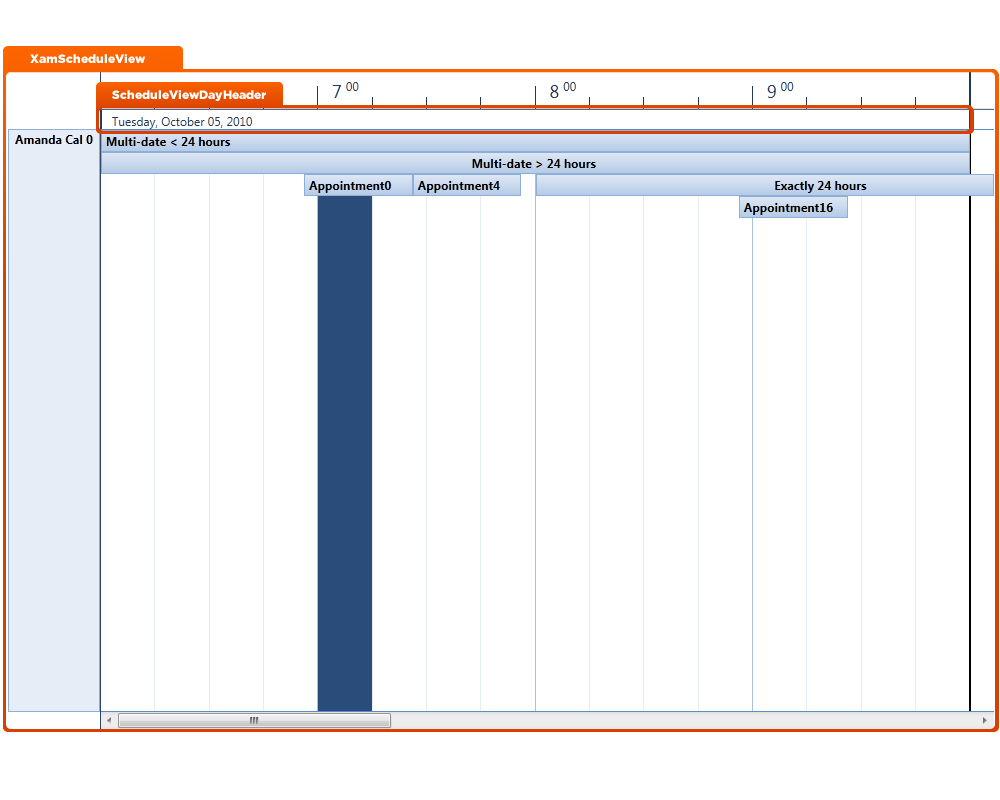
Task: Click the Tuesday, October 05, 2010 day header
Action: coord(535,121)
